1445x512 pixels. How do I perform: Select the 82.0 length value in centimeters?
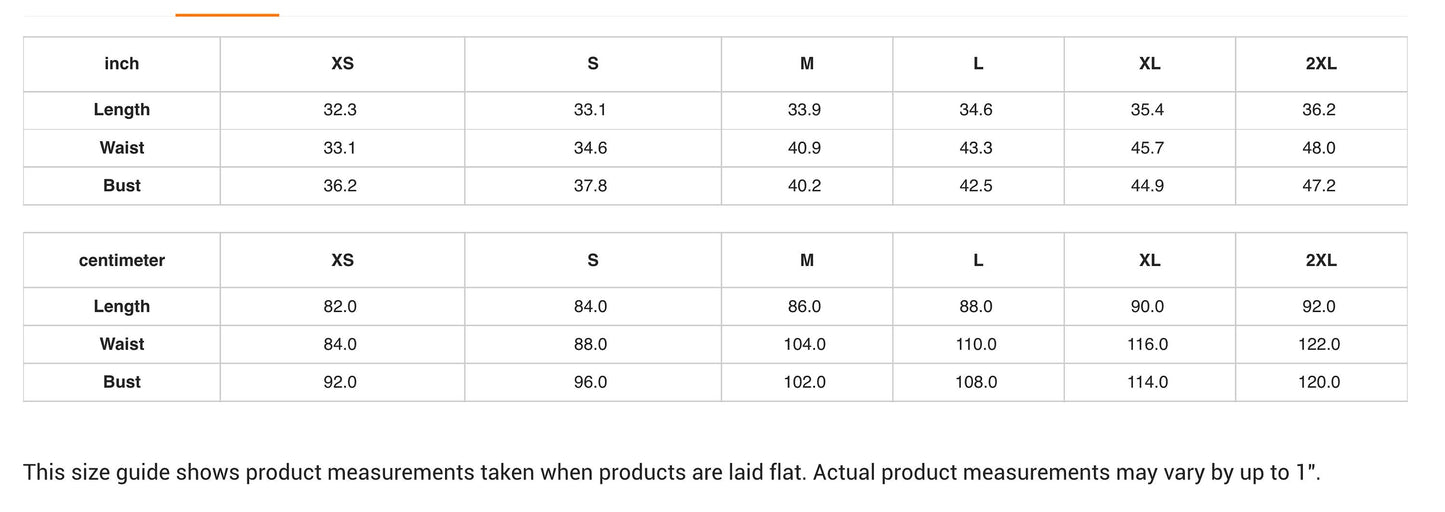click(340, 307)
